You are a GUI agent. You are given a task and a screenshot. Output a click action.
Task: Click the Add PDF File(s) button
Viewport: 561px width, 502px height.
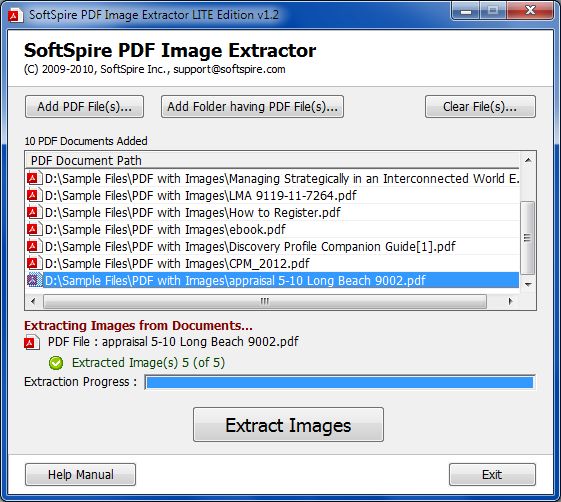(84, 107)
